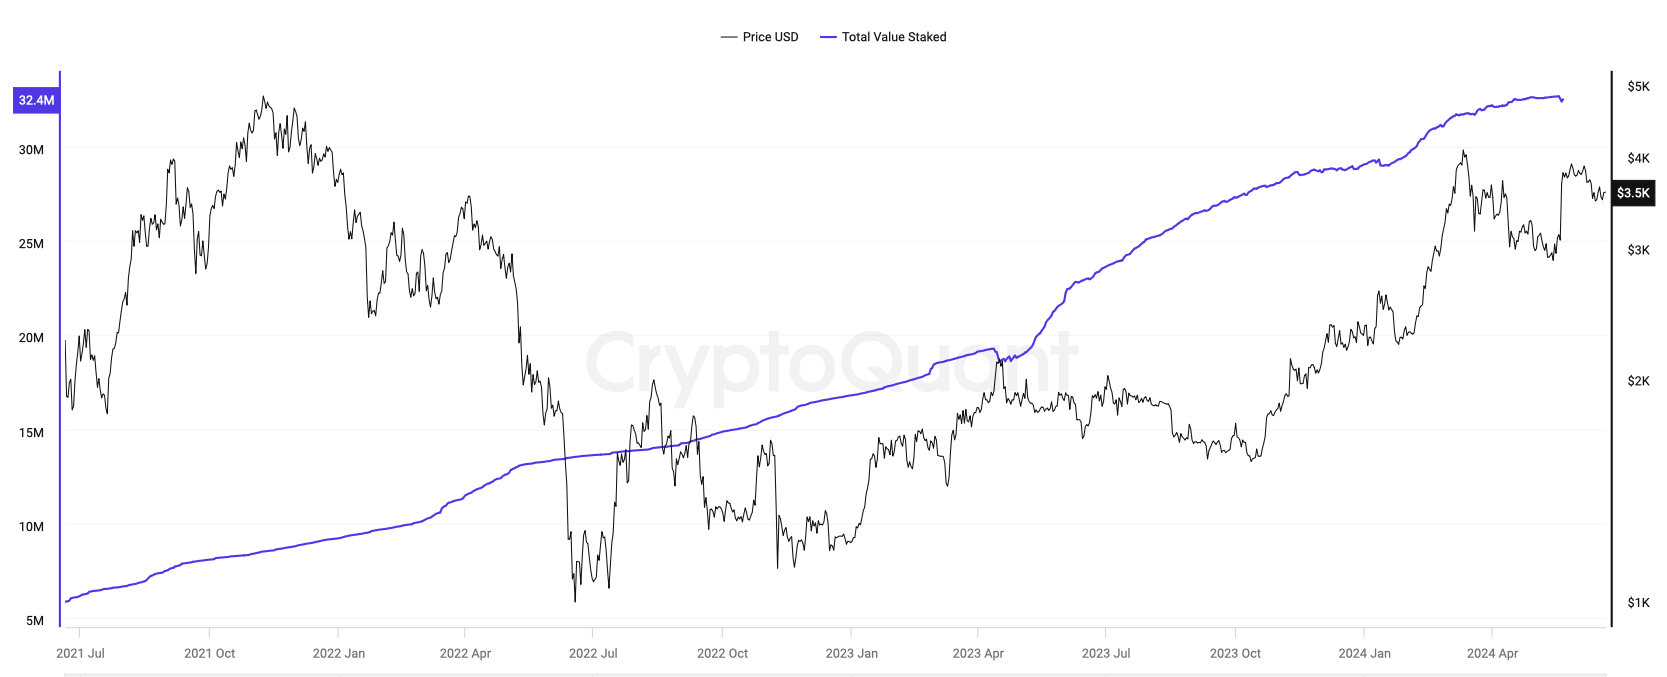Toggle the Total Value Staked legend series
The image size is (1667, 677).
[x=893, y=37]
